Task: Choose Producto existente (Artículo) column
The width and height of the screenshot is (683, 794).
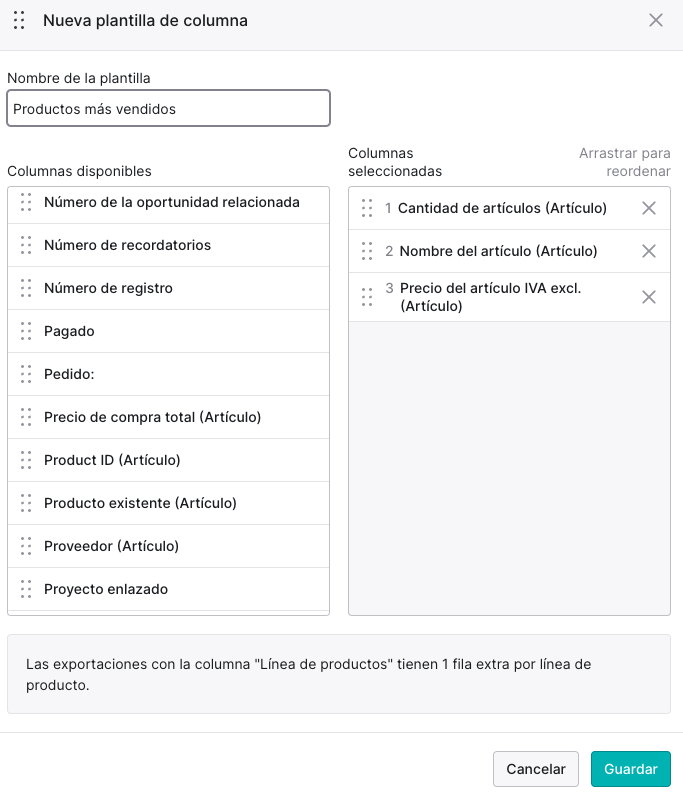Action: (x=169, y=503)
